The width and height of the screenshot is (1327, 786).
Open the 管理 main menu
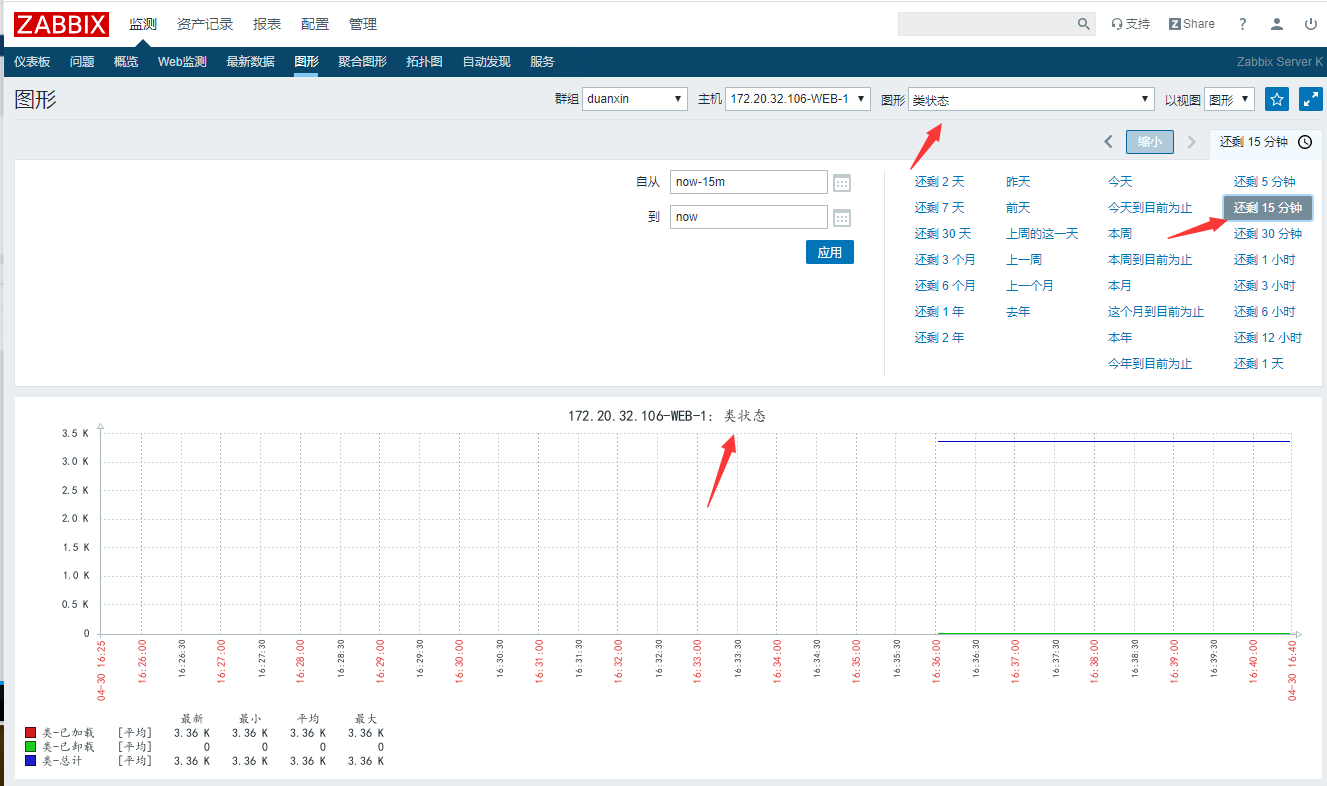point(363,24)
